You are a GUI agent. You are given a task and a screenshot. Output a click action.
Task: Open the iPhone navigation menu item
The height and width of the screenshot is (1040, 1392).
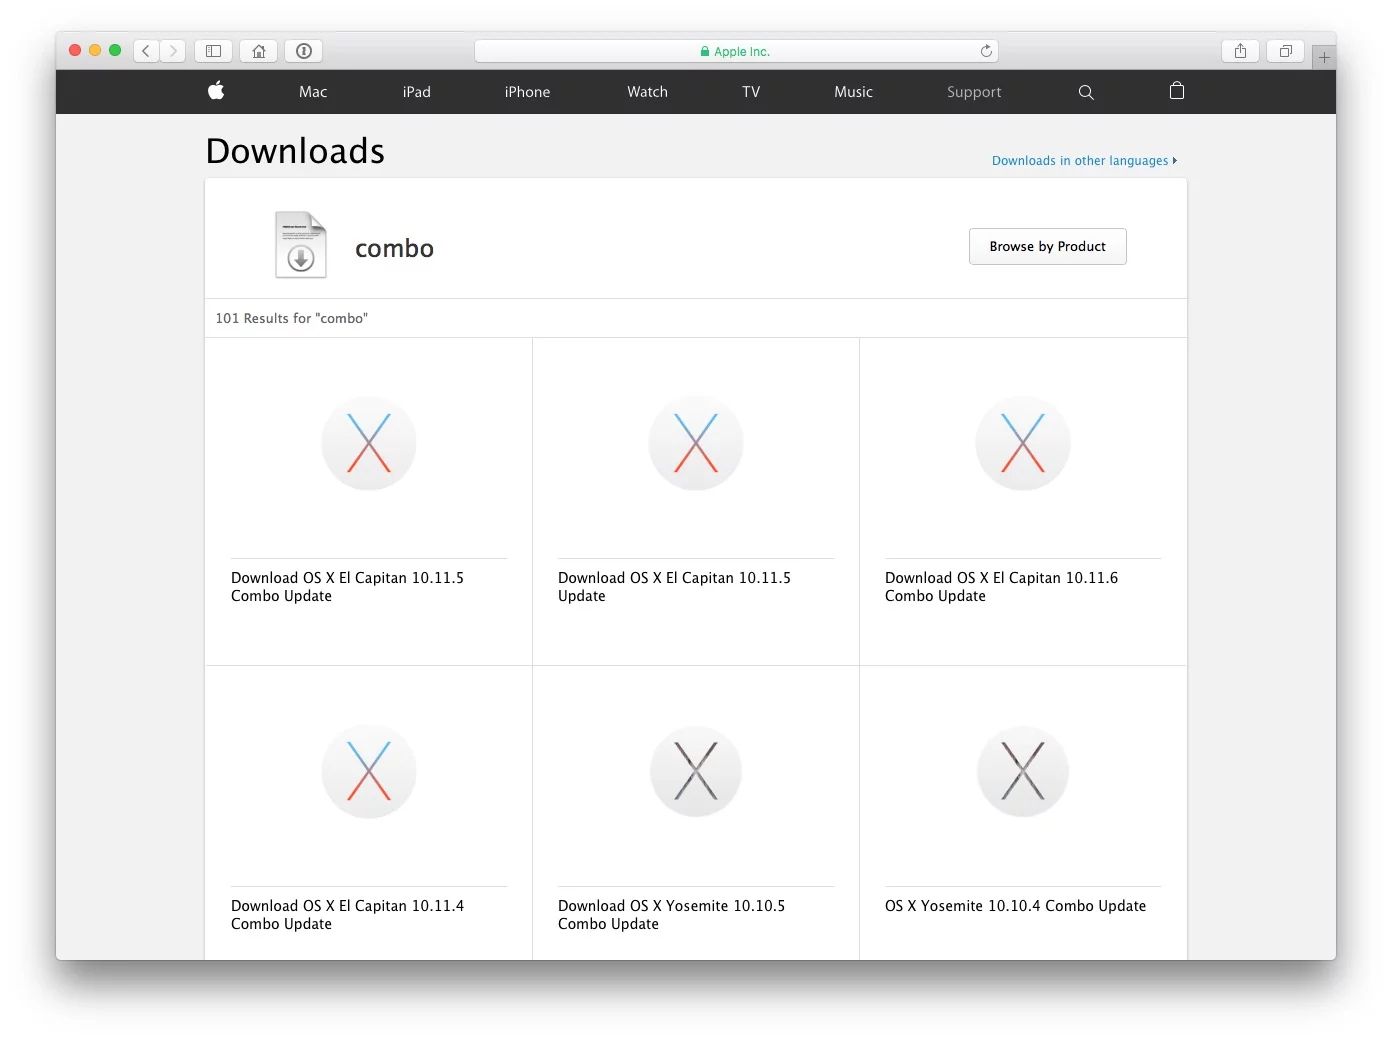tap(527, 92)
